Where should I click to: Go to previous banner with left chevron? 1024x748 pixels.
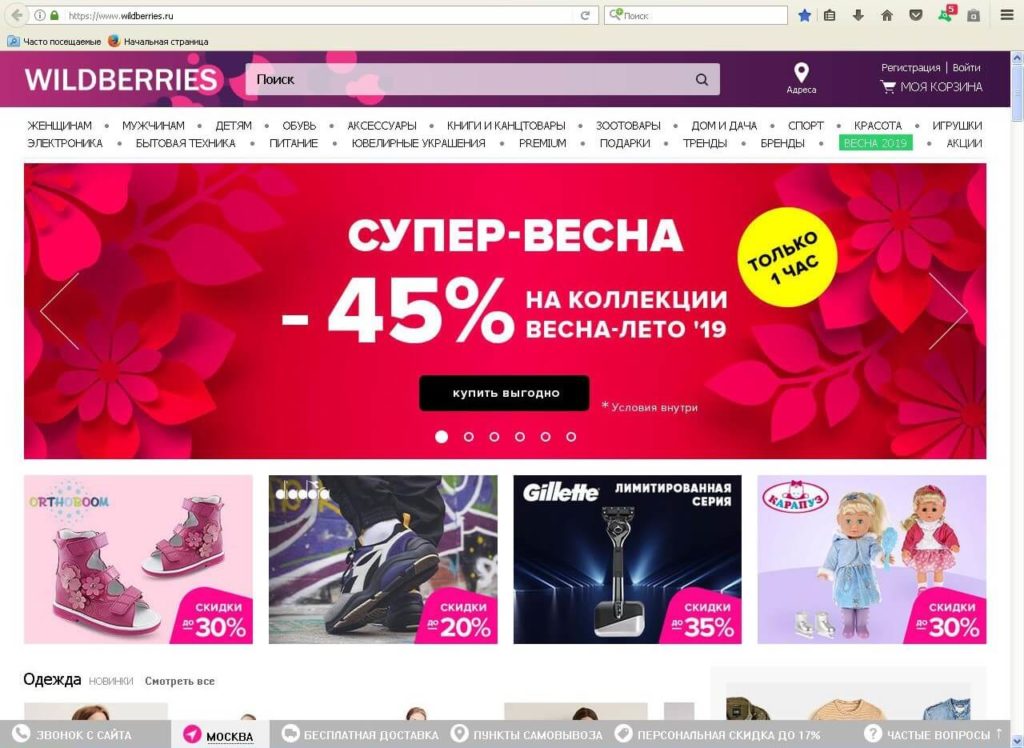pyautogui.click(x=59, y=311)
